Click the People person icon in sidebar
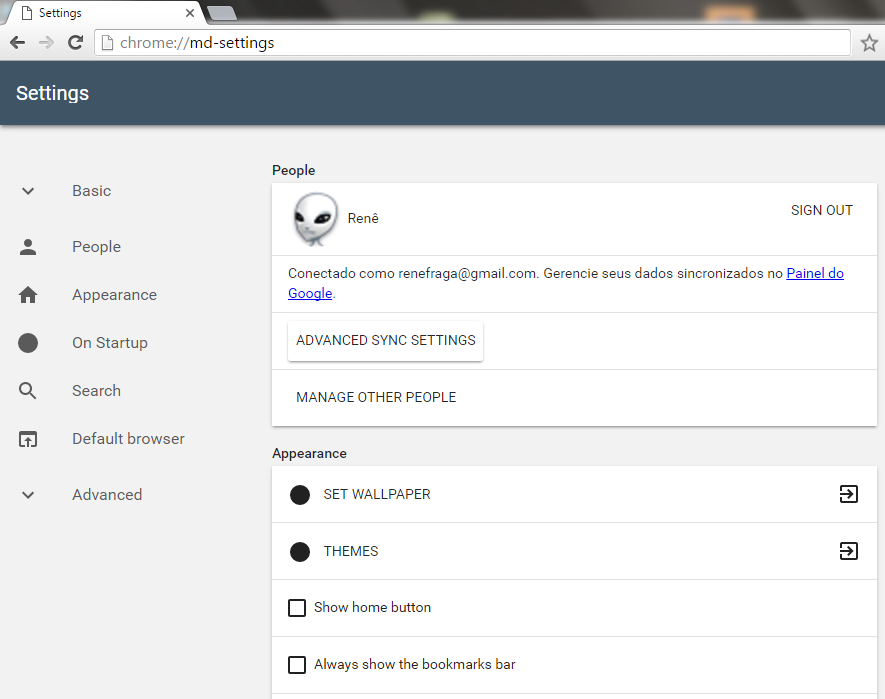The height and width of the screenshot is (699, 885). [x=28, y=247]
